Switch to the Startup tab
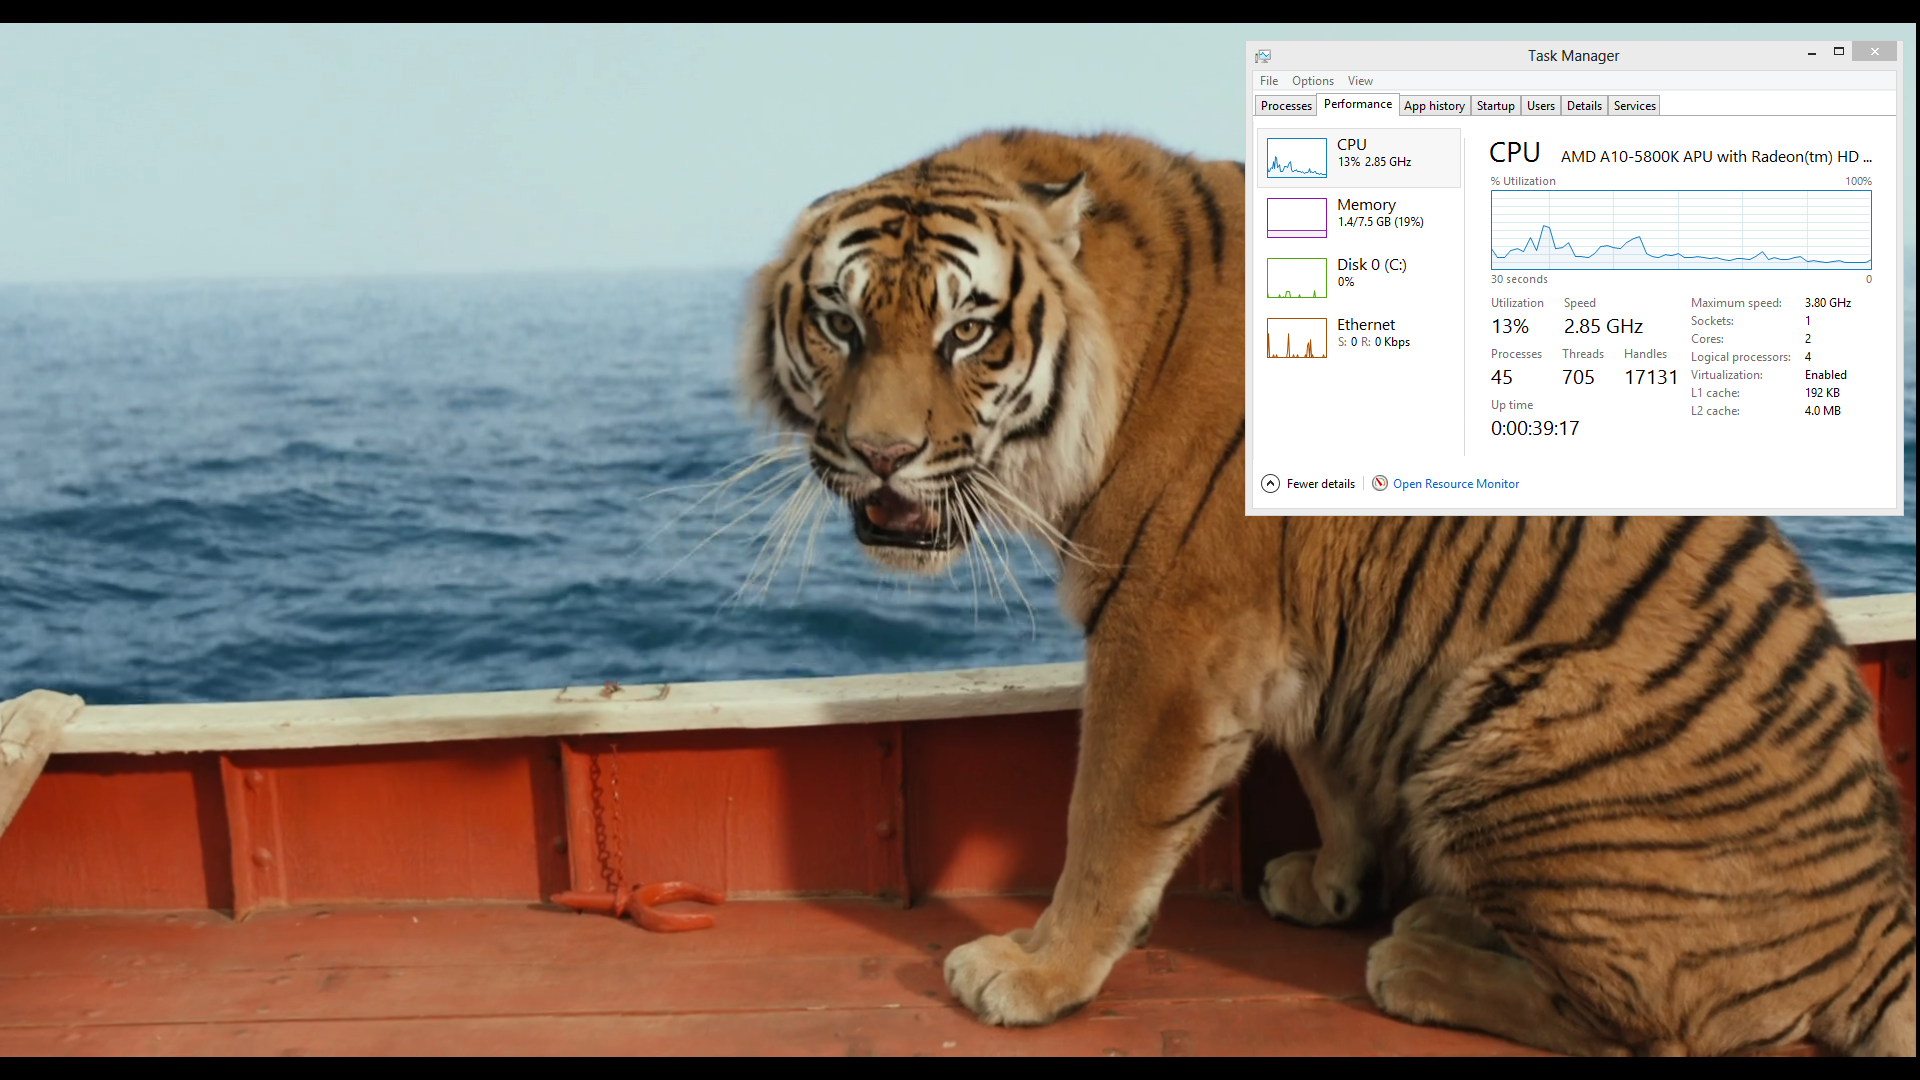Image resolution: width=1920 pixels, height=1080 pixels. (x=1496, y=106)
